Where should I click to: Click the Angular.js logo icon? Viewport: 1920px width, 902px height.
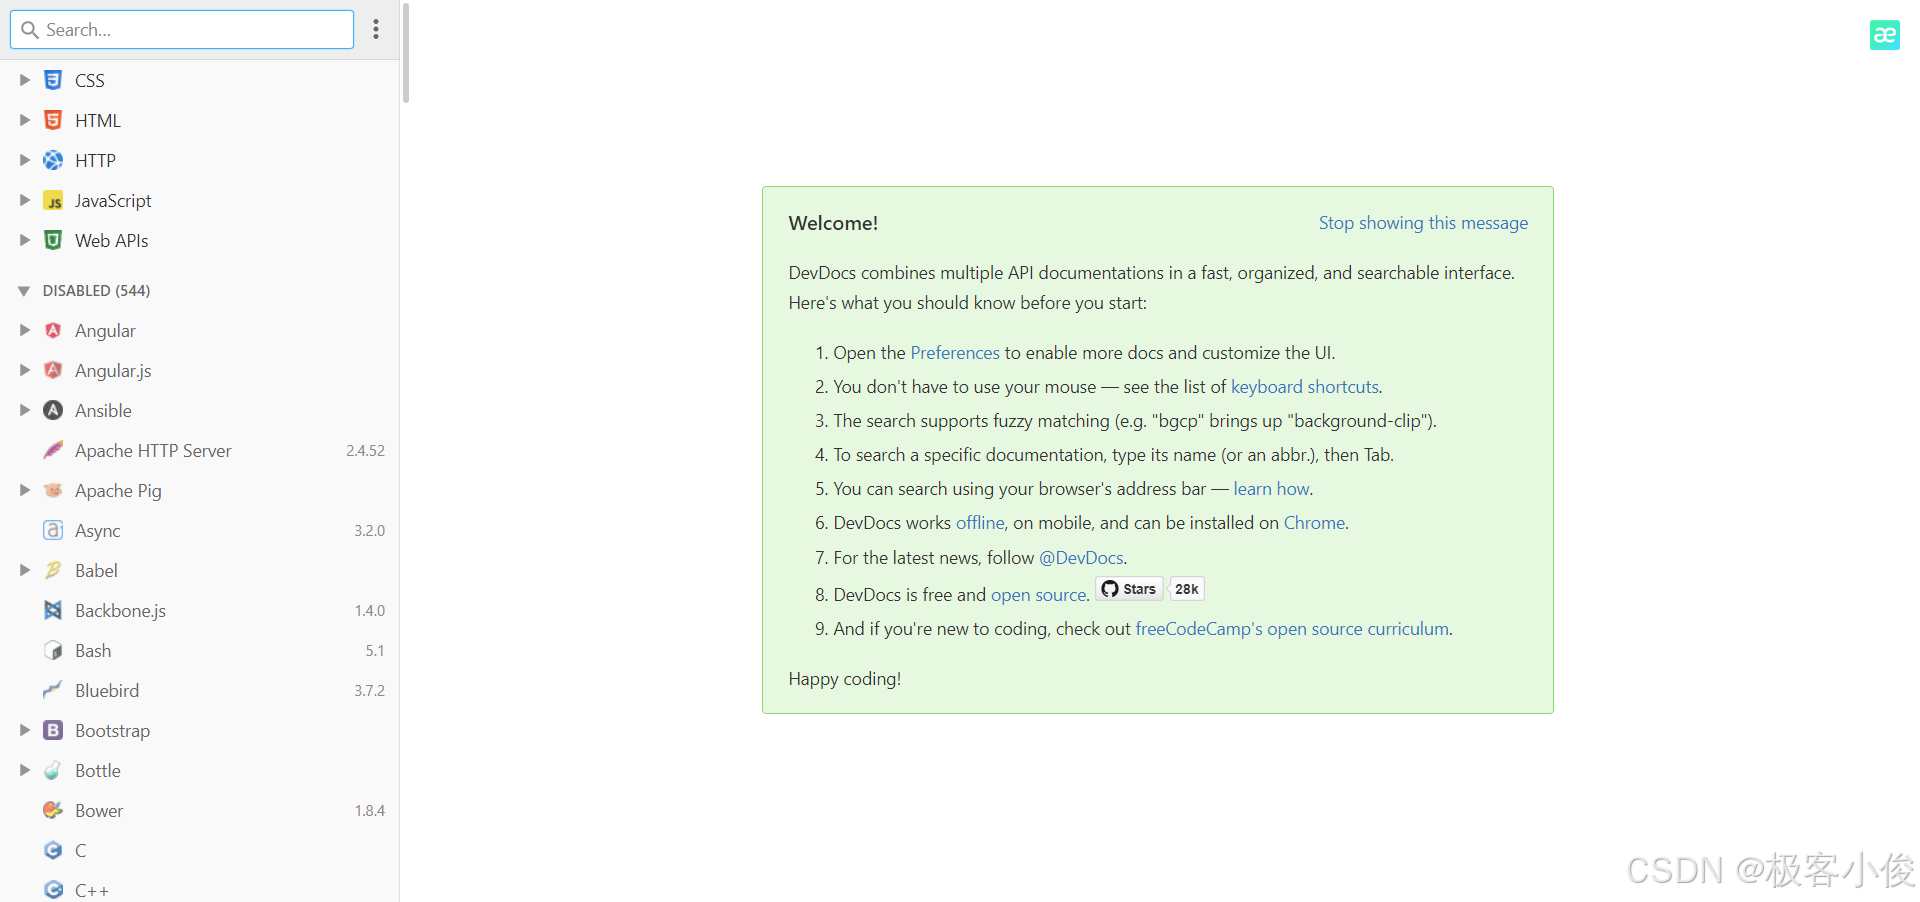tap(53, 370)
